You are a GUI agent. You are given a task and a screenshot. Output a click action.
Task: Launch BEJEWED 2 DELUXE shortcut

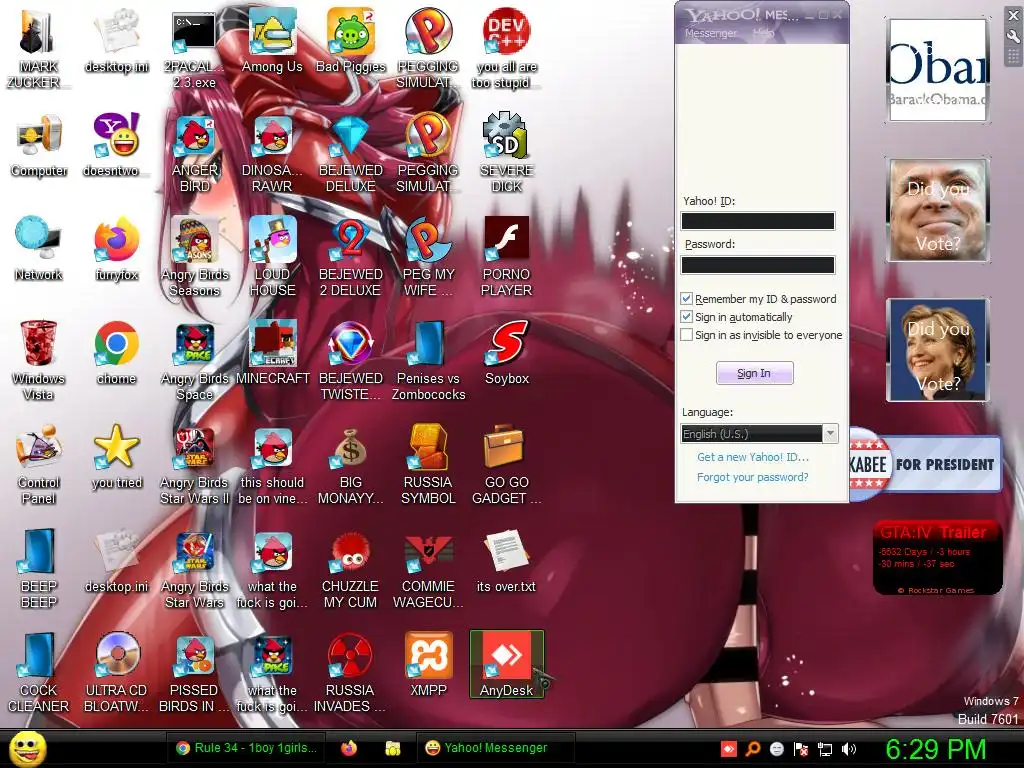pyautogui.click(x=351, y=257)
